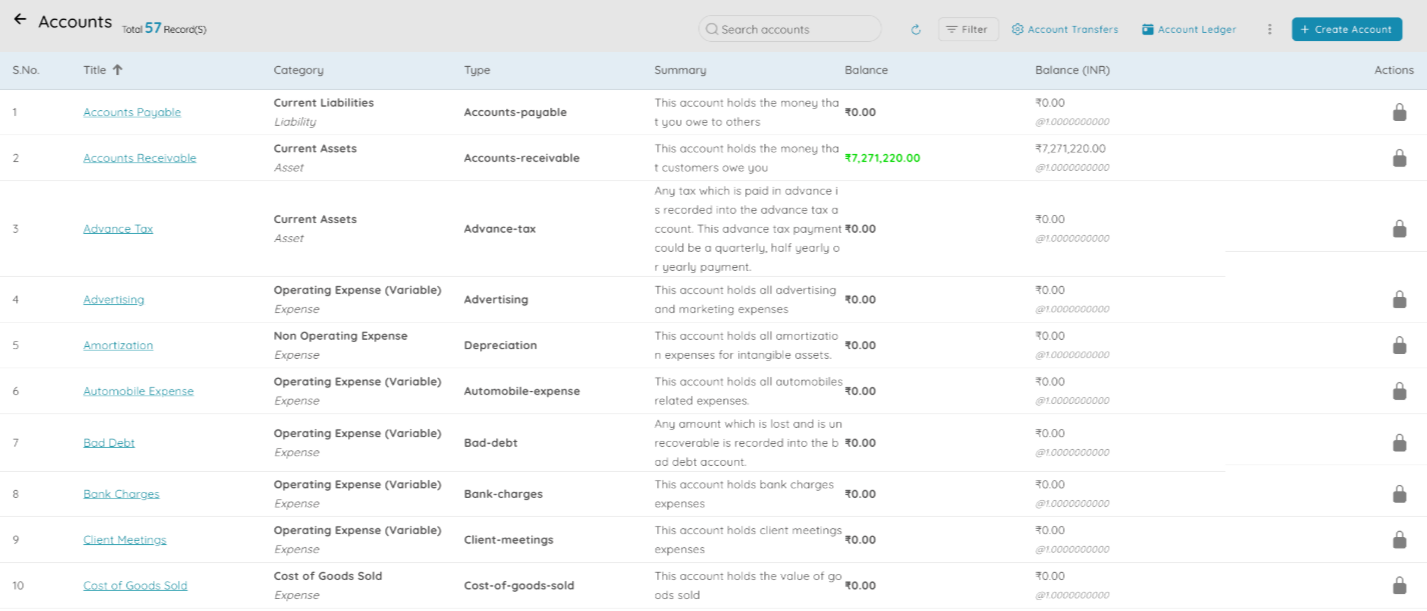Click the lock icon for Cost of Goods Sold
Screen dimensions: 1427x611
pos(1399,585)
